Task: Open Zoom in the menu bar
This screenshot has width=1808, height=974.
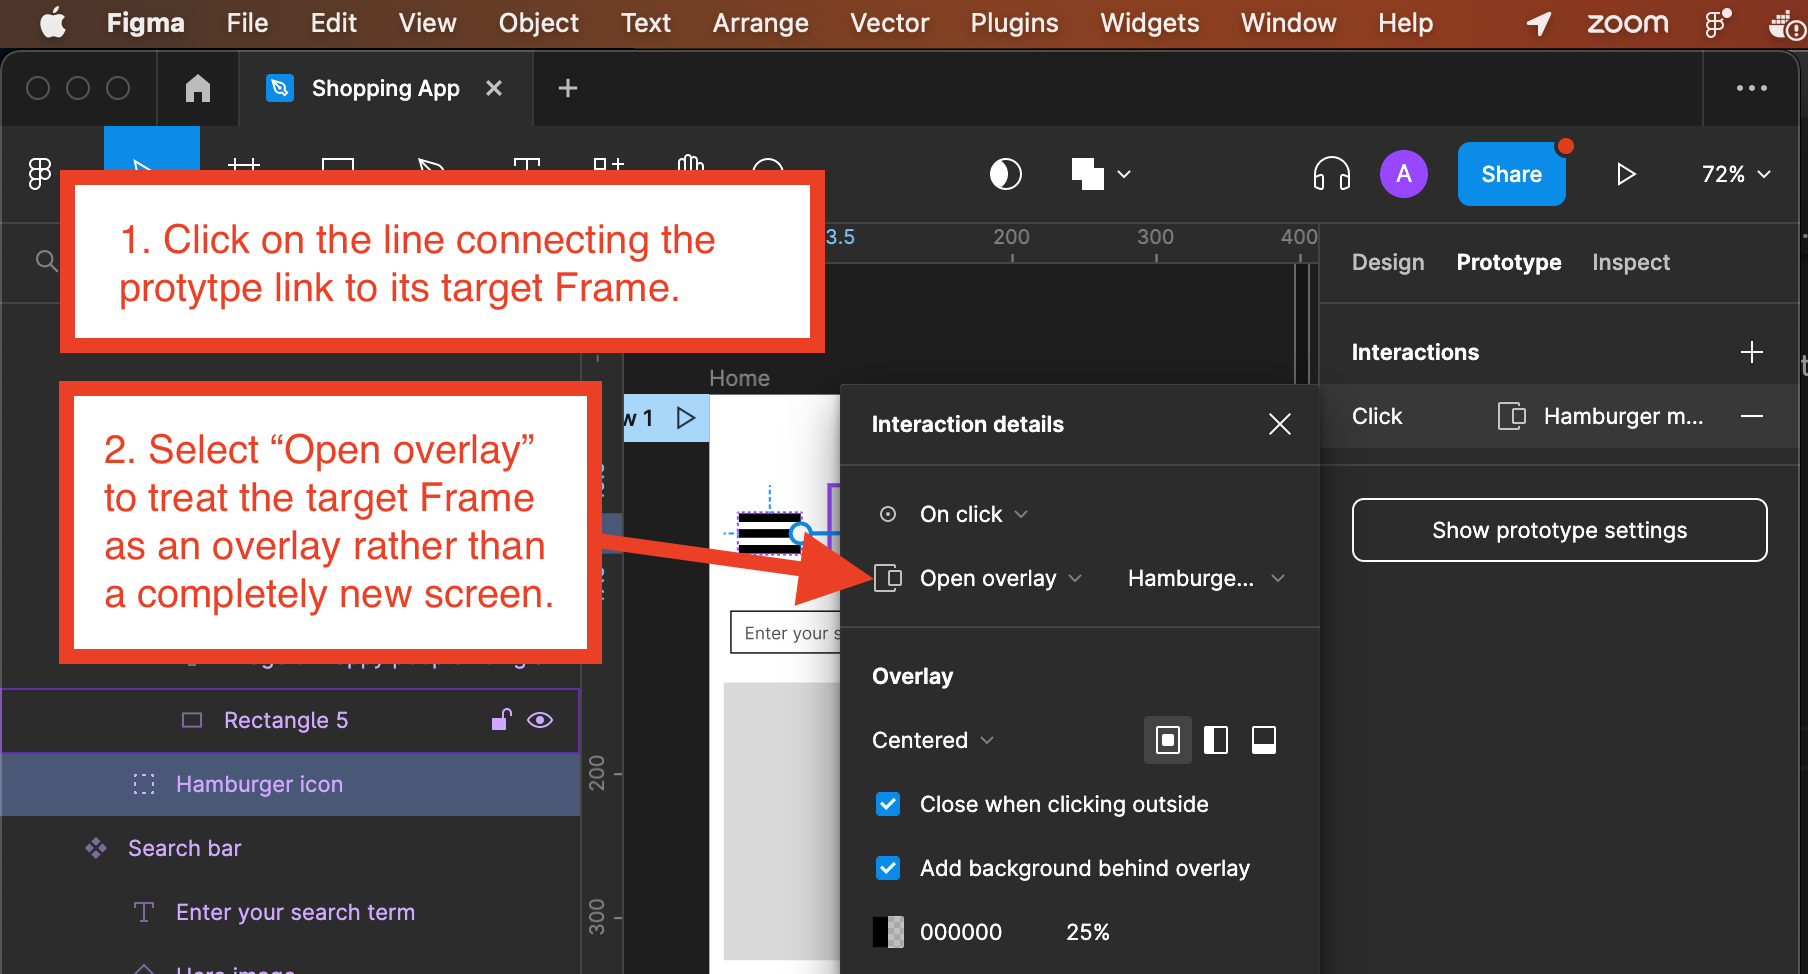Action: [1627, 22]
